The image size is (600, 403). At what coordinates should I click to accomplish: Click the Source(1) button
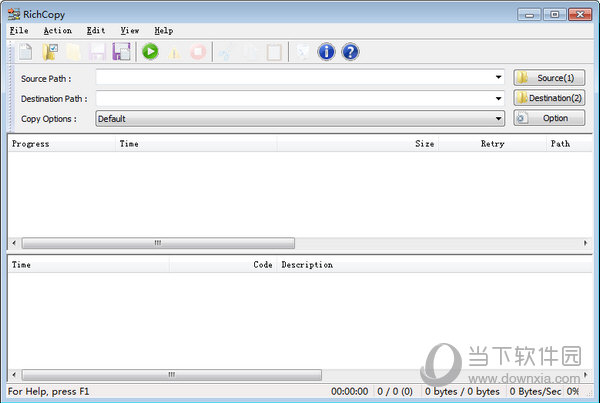pyautogui.click(x=549, y=78)
